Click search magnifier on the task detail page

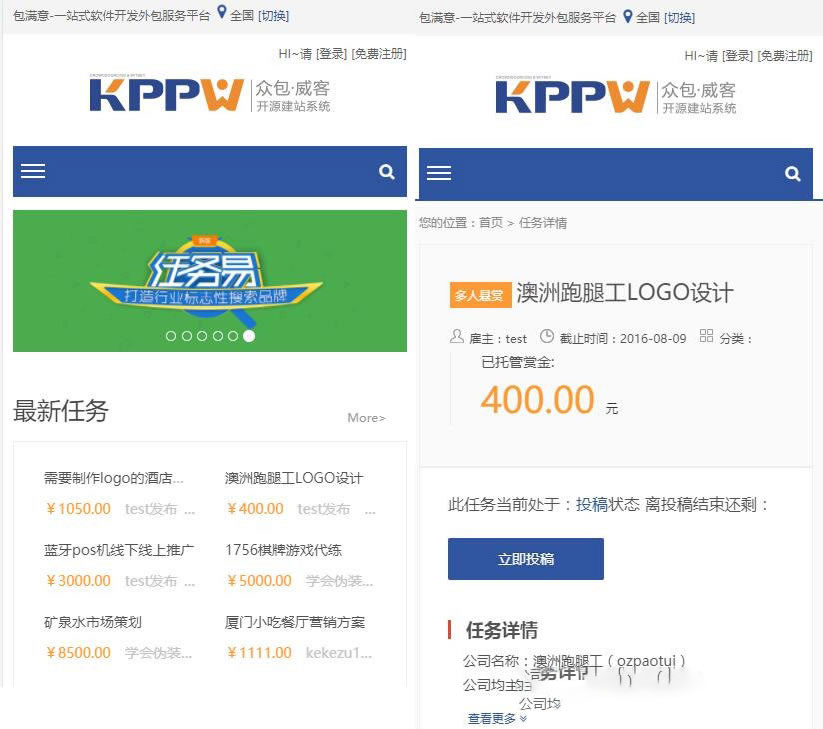(x=793, y=174)
